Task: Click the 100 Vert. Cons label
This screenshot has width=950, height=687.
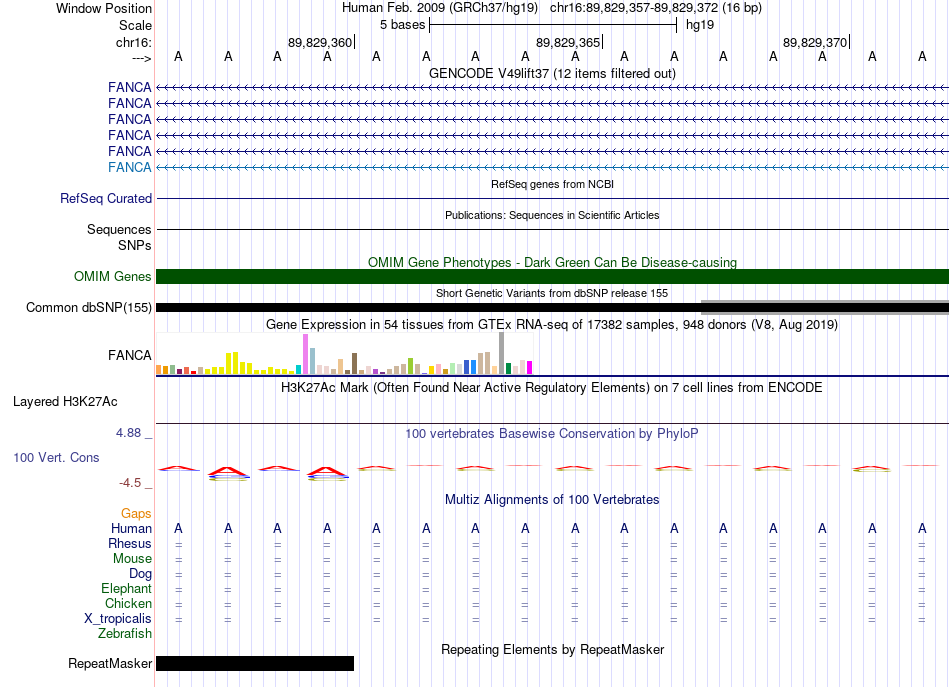Action: pyautogui.click(x=56, y=457)
